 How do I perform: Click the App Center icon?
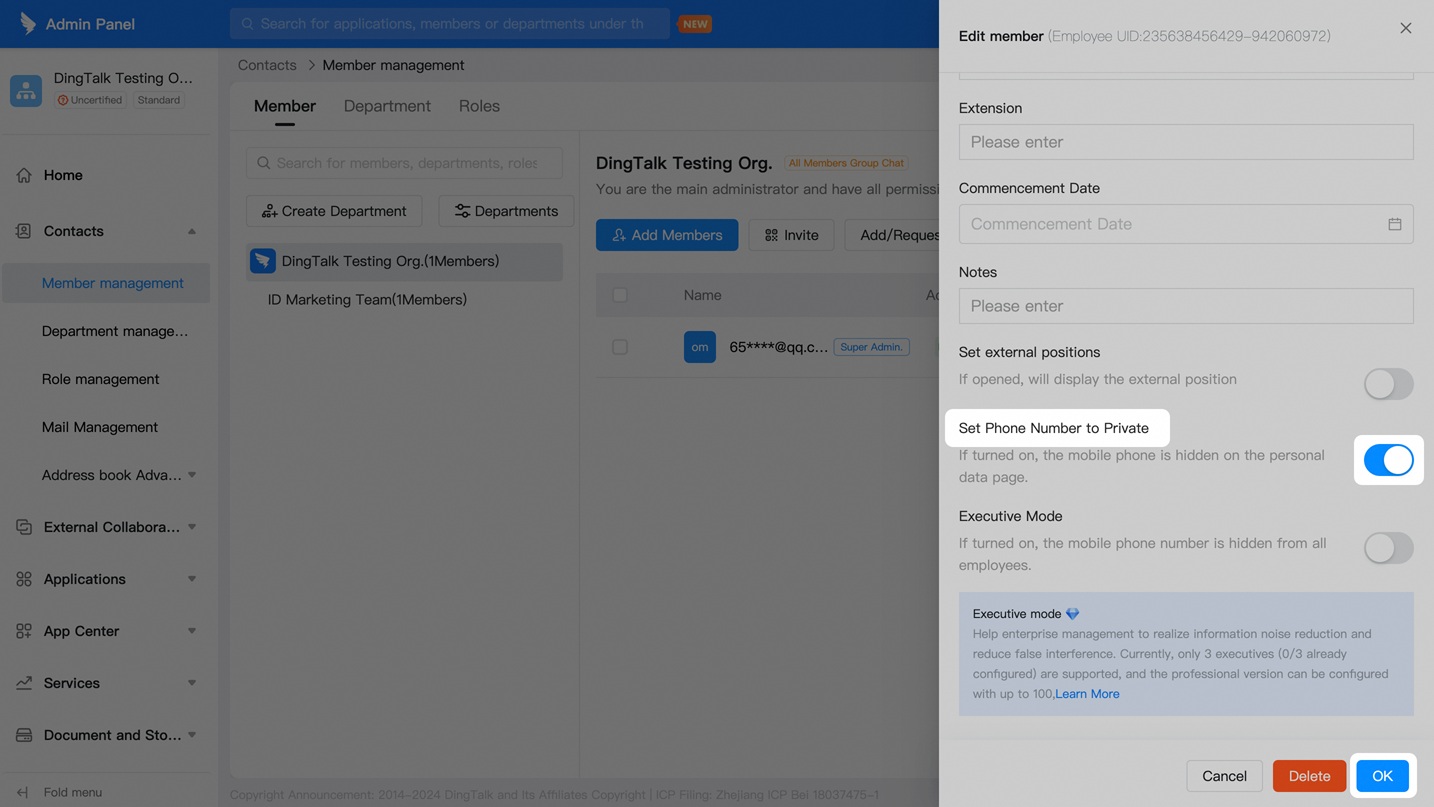24,631
